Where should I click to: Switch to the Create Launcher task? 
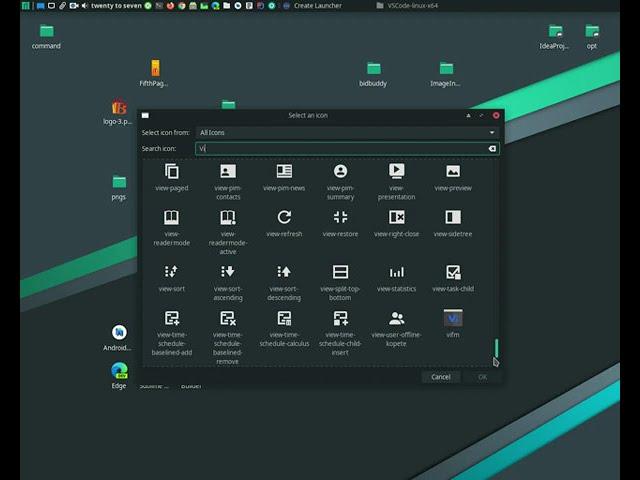313,6
